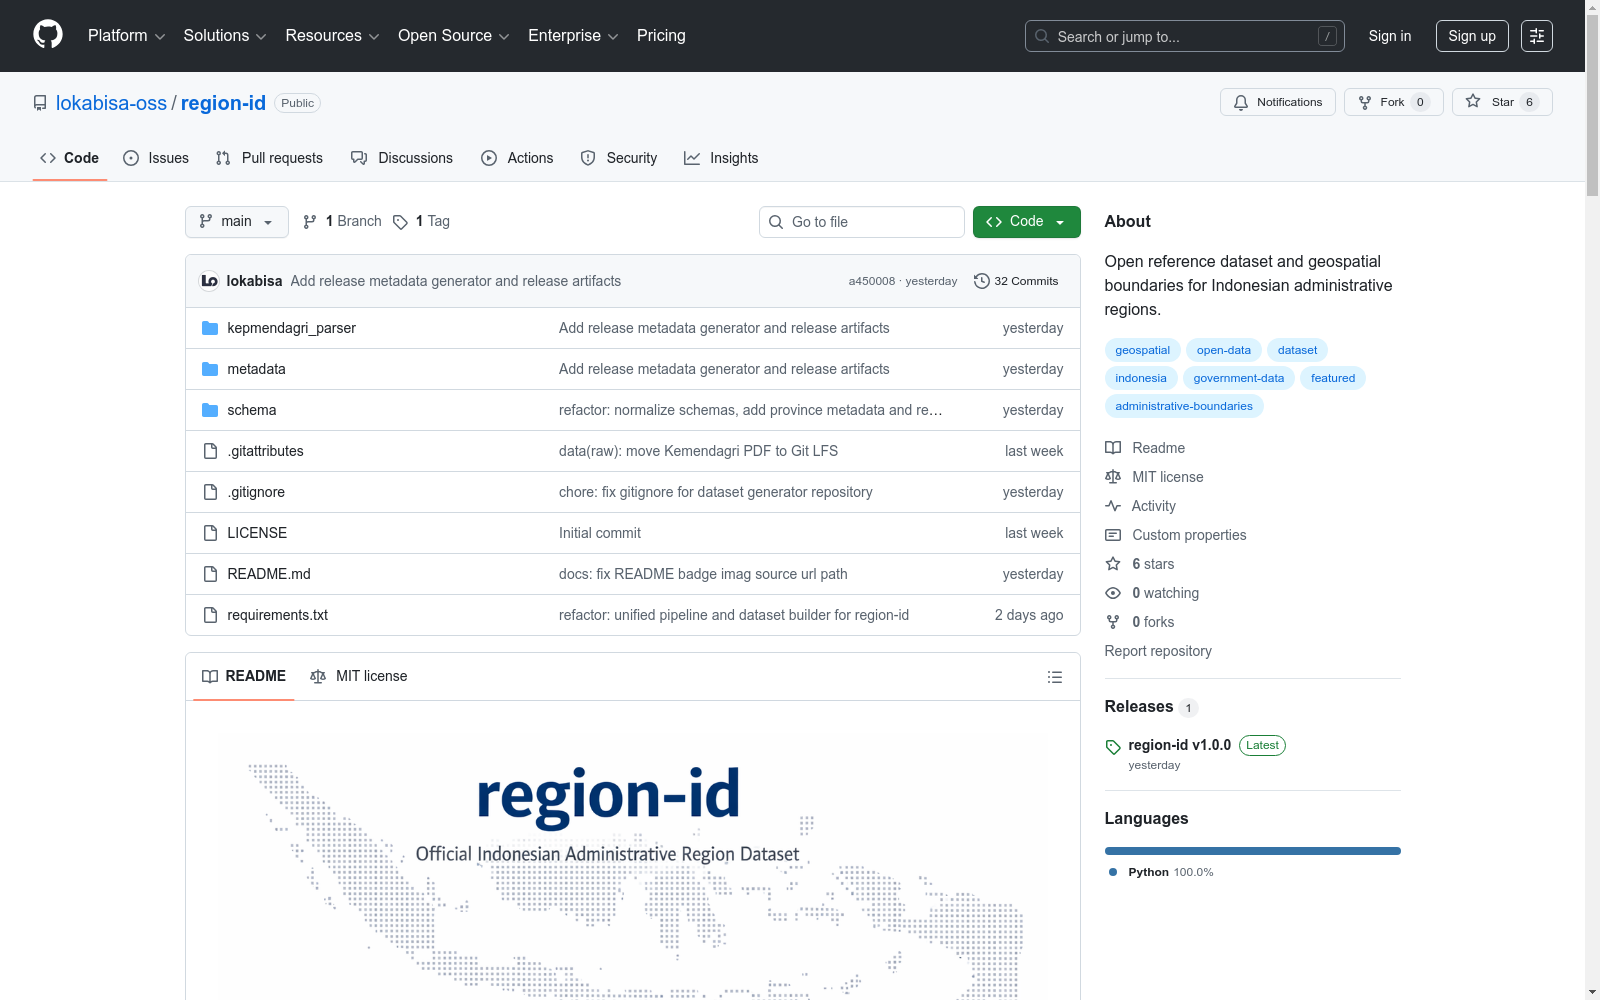Click the scales icon beside MIT license
Image resolution: width=1600 pixels, height=1000 pixels.
(1113, 477)
